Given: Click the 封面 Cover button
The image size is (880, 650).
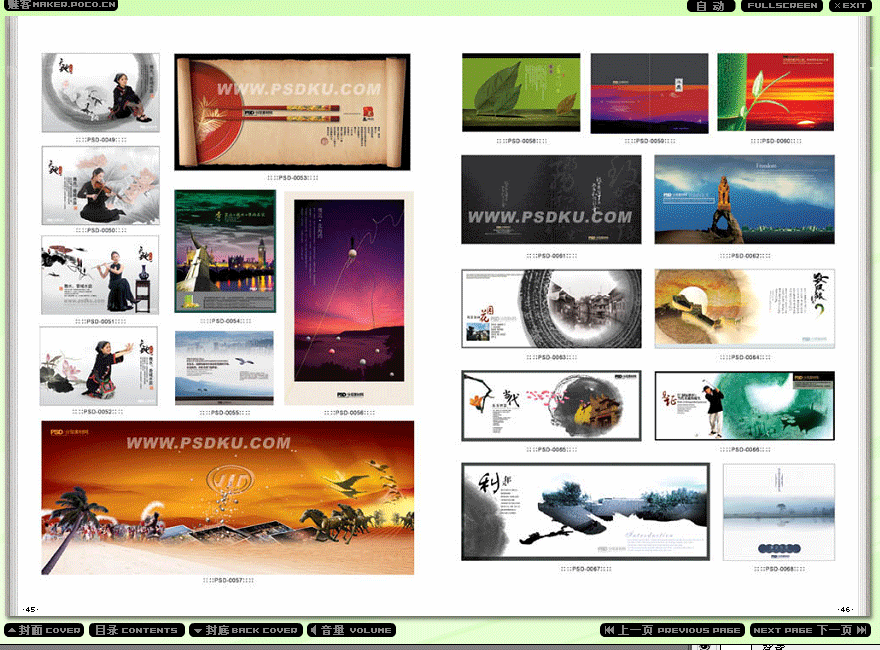Looking at the screenshot, I should tap(44, 630).
